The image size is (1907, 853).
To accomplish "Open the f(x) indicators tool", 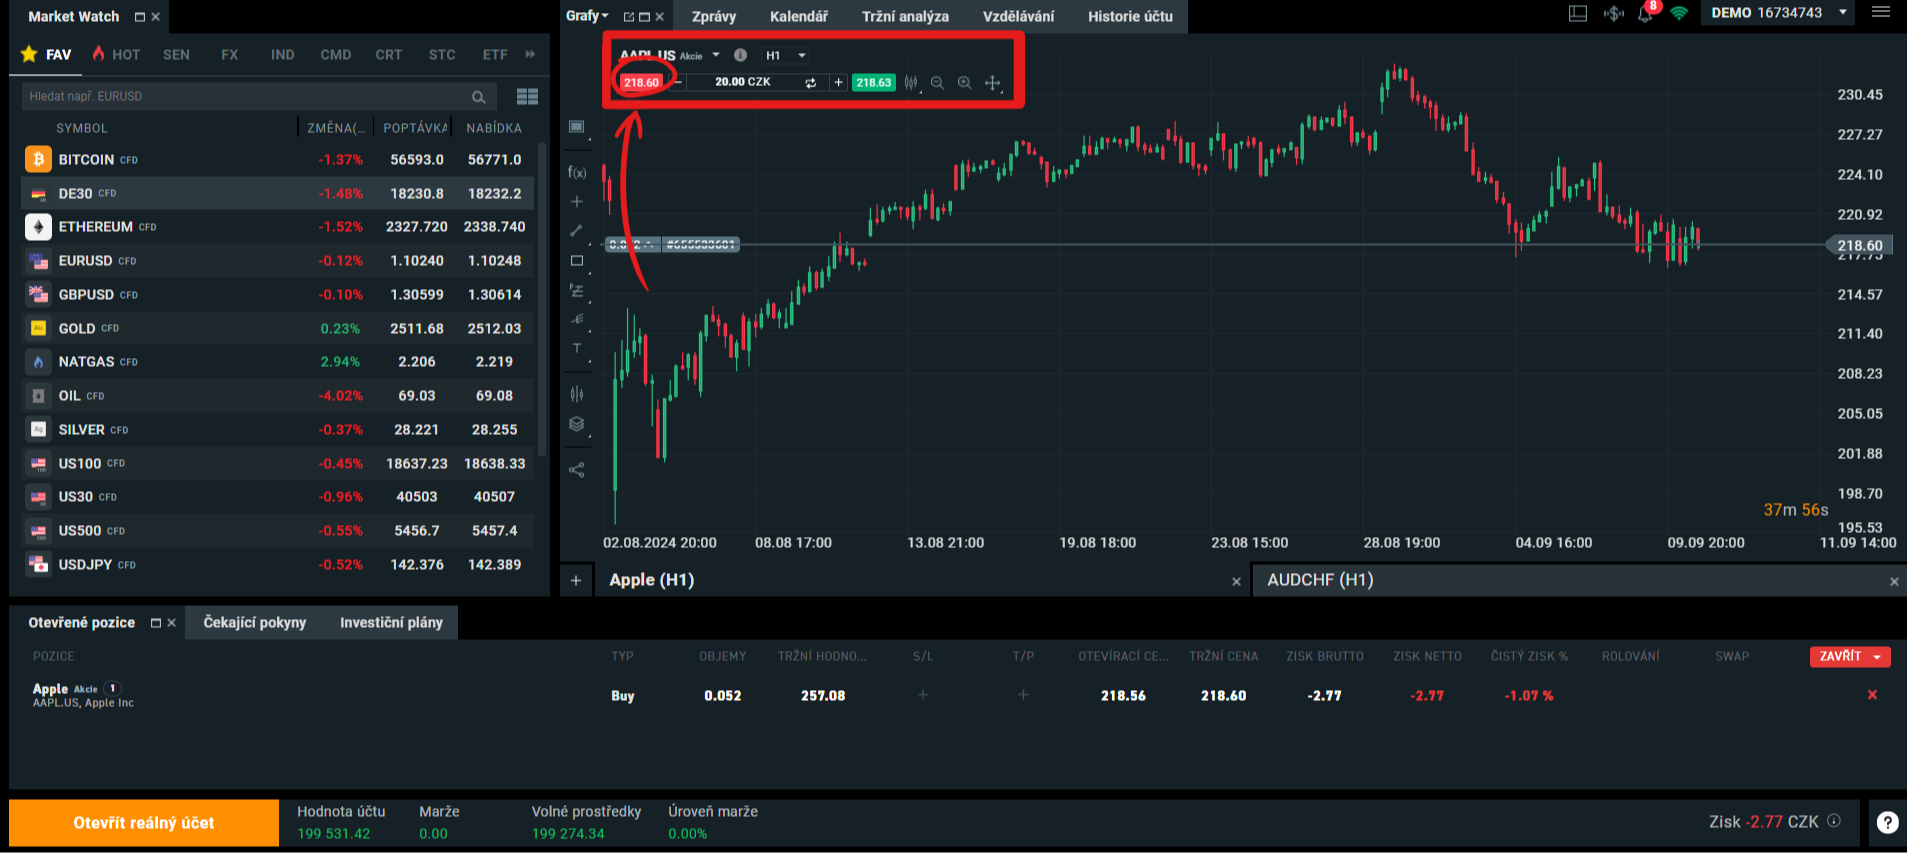I will [x=577, y=172].
